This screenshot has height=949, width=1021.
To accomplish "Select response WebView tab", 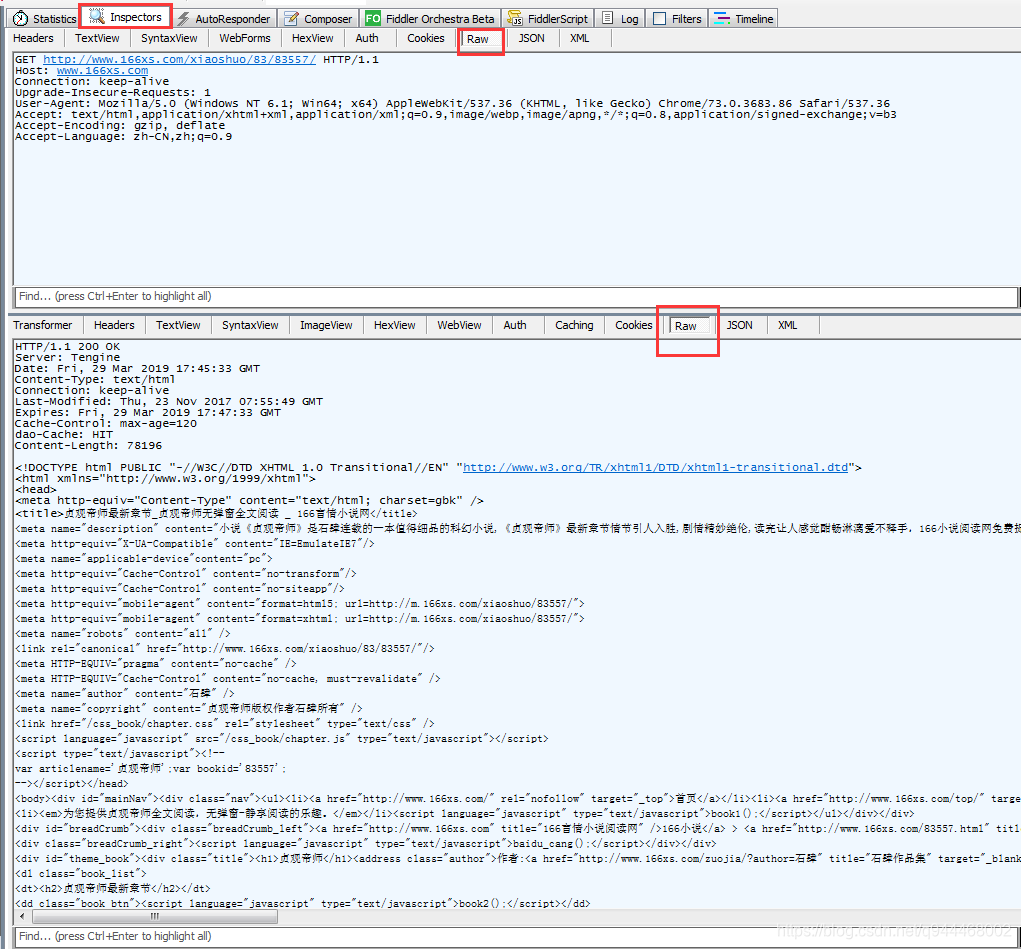I will click(459, 325).
